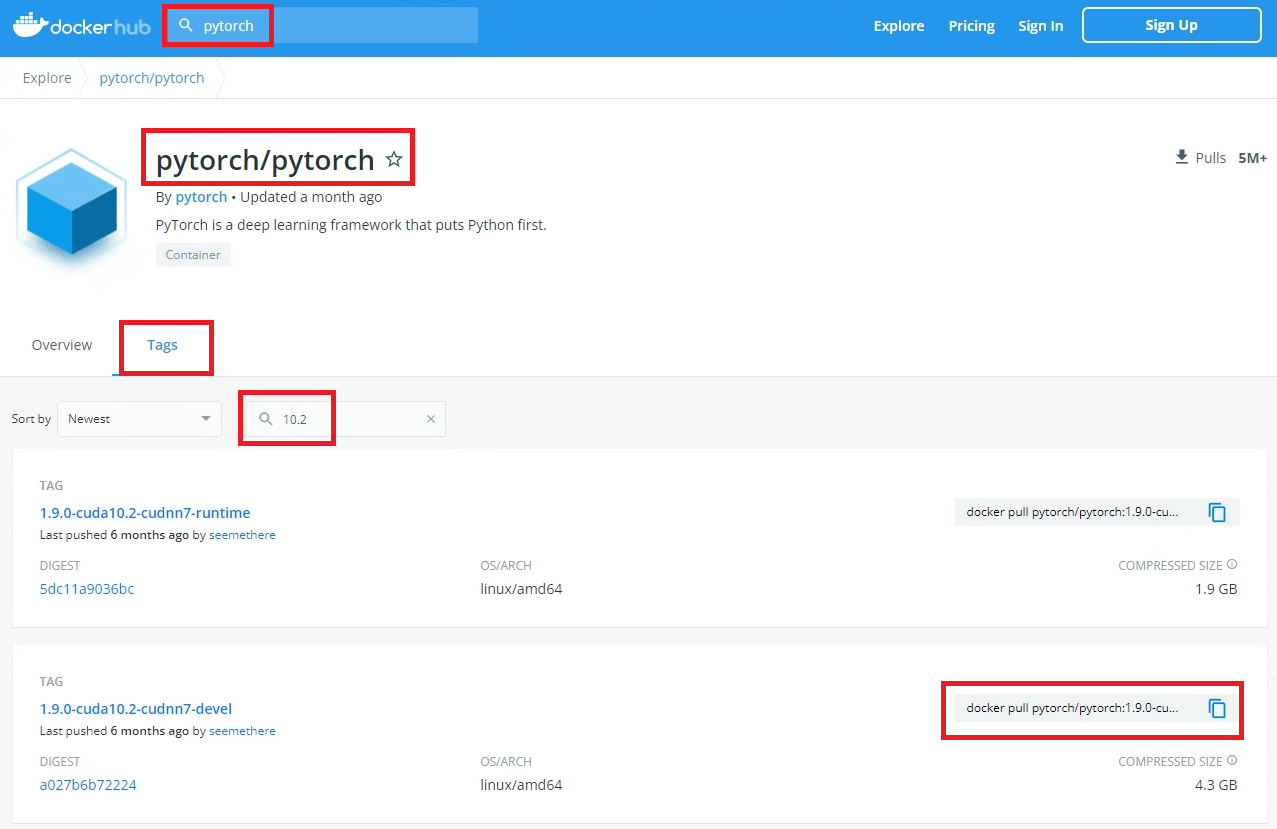This screenshot has width=1277, height=829.
Task: Click the search icon in tag filter box
Action: coord(266,419)
